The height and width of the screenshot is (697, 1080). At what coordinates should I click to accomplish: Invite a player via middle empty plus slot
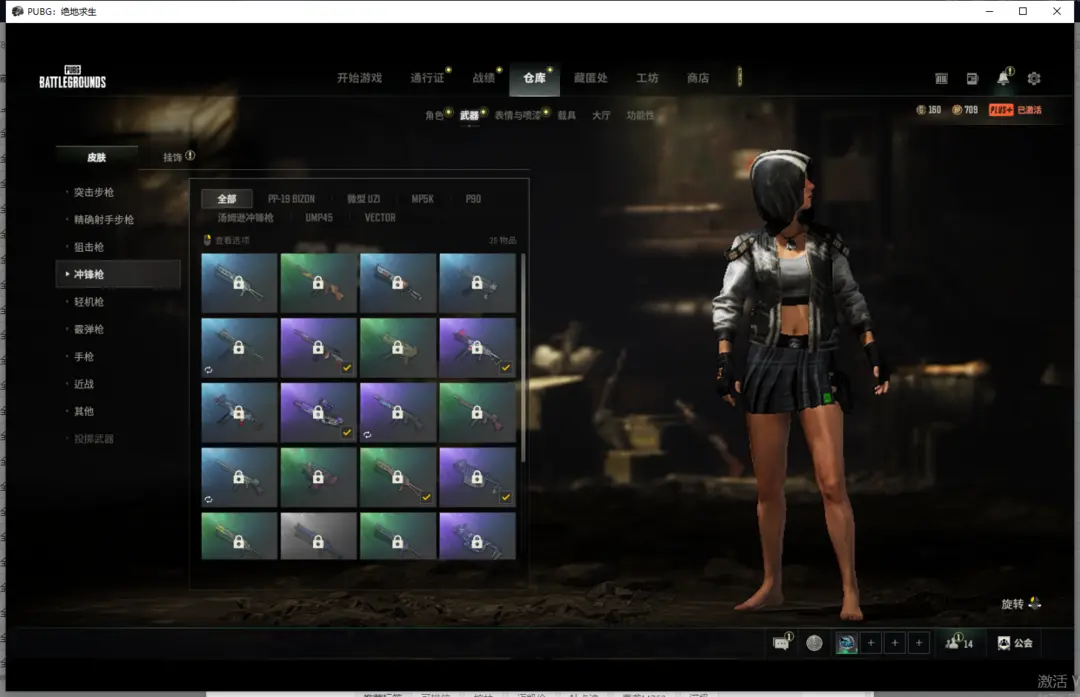(895, 643)
